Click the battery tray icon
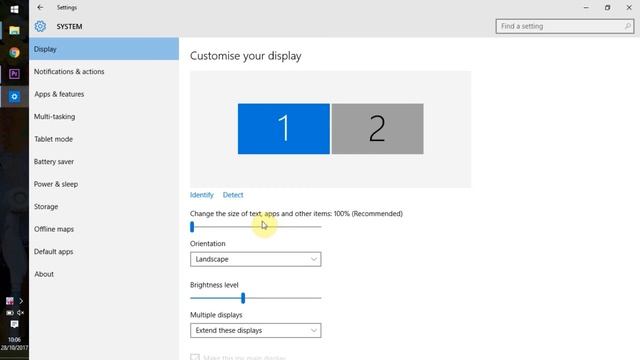 coord(9,313)
